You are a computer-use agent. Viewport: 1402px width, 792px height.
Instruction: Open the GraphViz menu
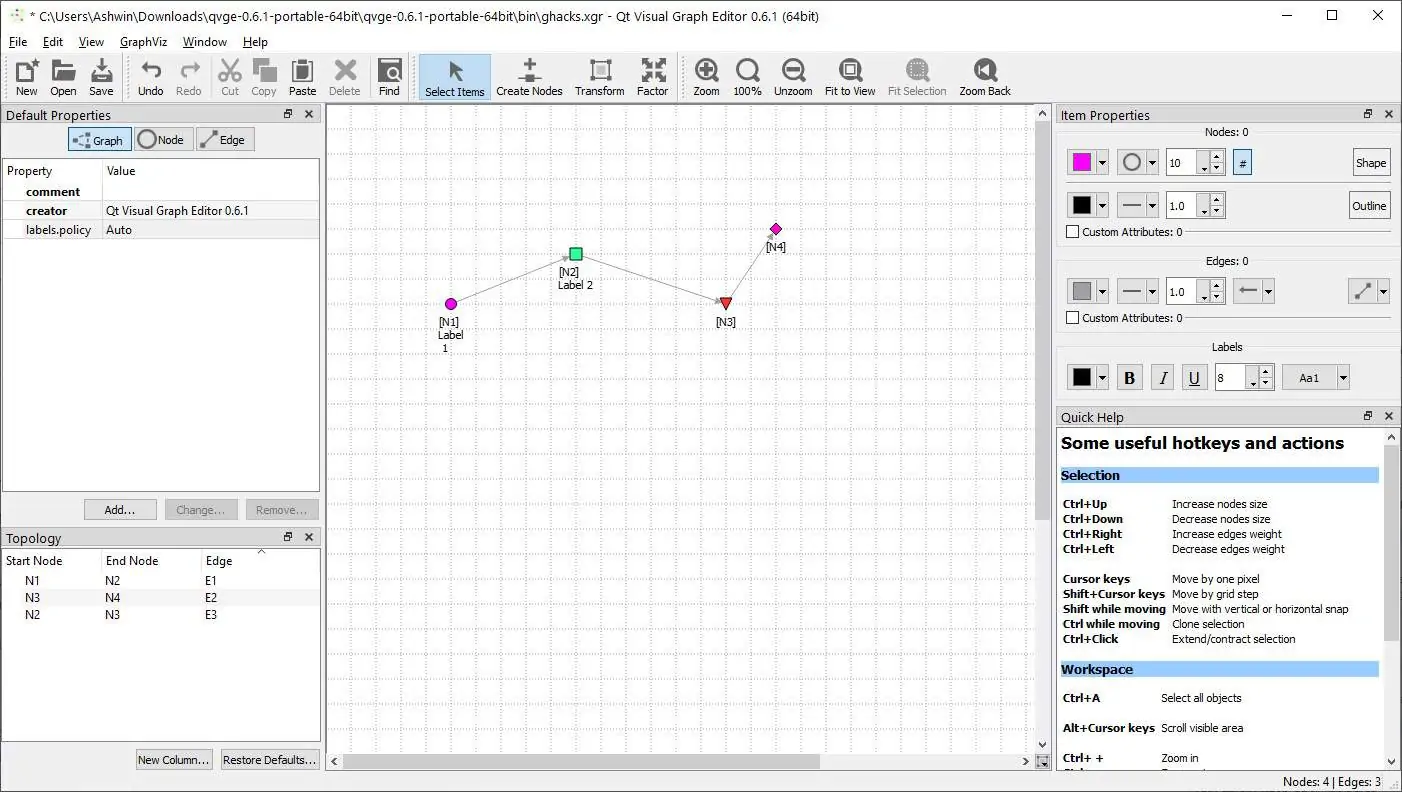(x=143, y=42)
